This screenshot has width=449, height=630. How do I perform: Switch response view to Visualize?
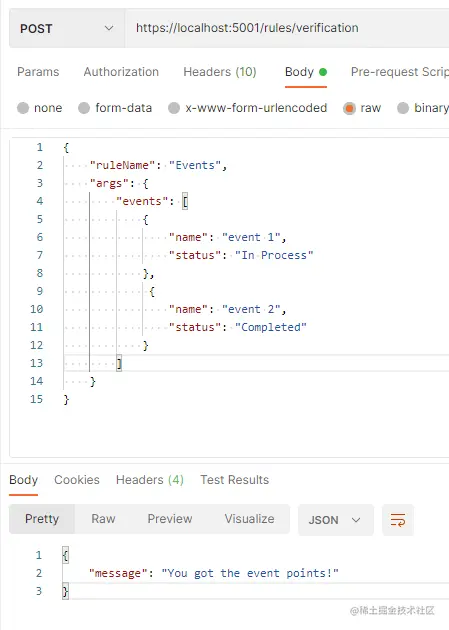[x=249, y=519]
